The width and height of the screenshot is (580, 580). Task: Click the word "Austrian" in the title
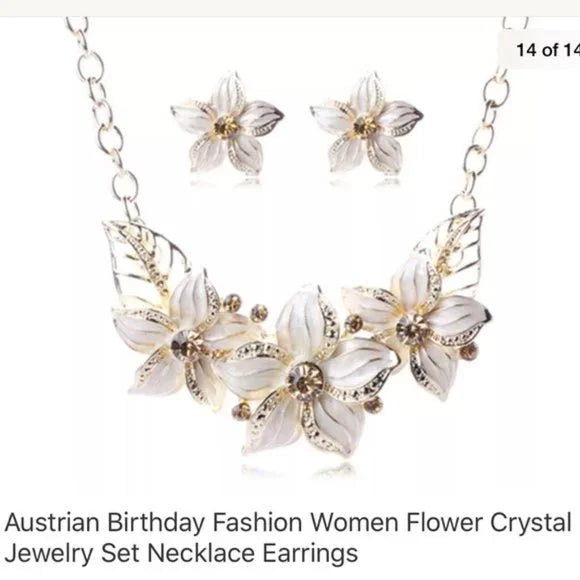coord(52,522)
